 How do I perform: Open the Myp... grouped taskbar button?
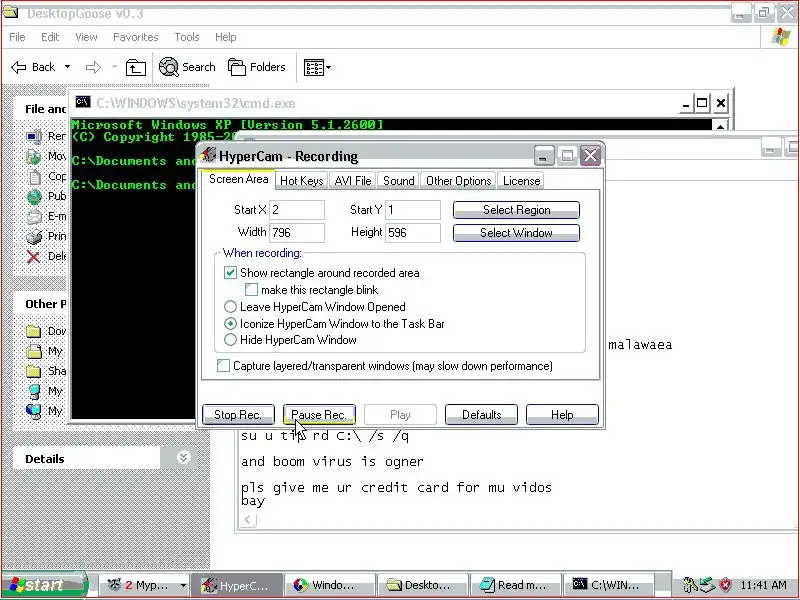point(144,585)
